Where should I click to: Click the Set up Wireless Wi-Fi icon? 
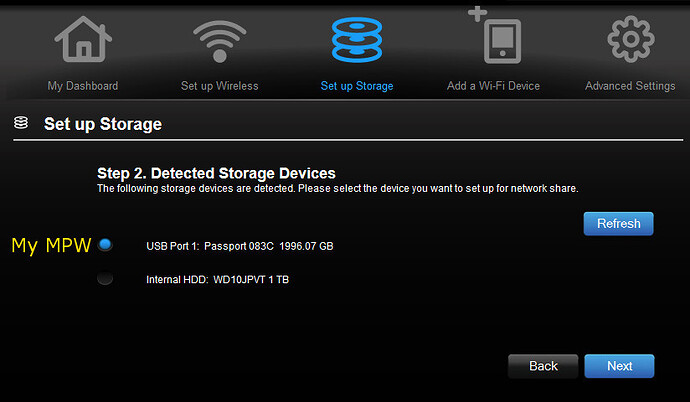coord(219,40)
